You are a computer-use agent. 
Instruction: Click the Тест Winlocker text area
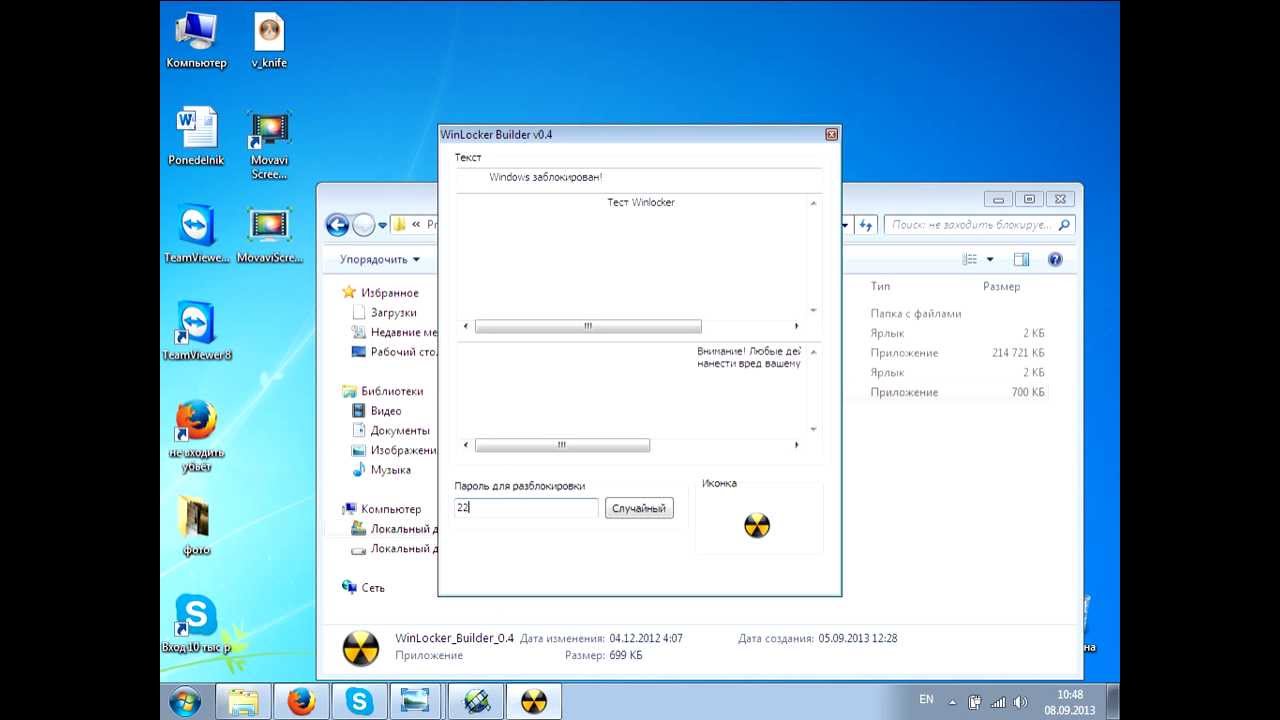(x=632, y=256)
